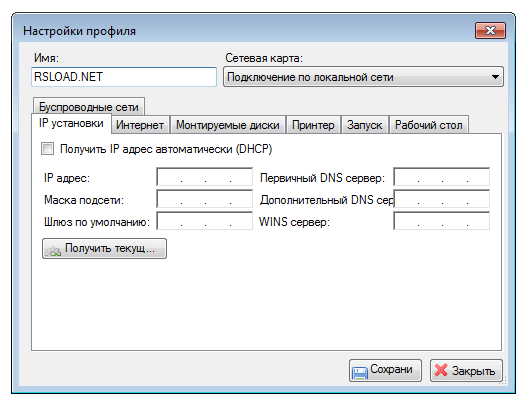This screenshot has width=527, height=397.
Task: Select the IP установки tab
Action: click(71, 123)
